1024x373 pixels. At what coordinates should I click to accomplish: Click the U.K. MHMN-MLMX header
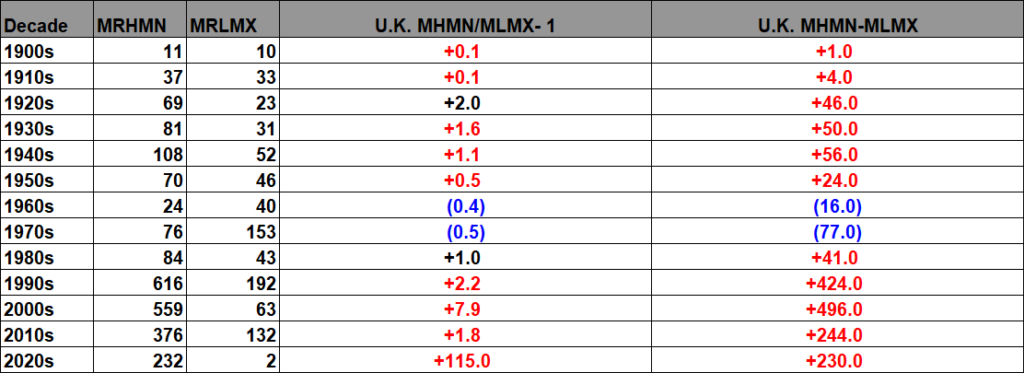pos(837,26)
